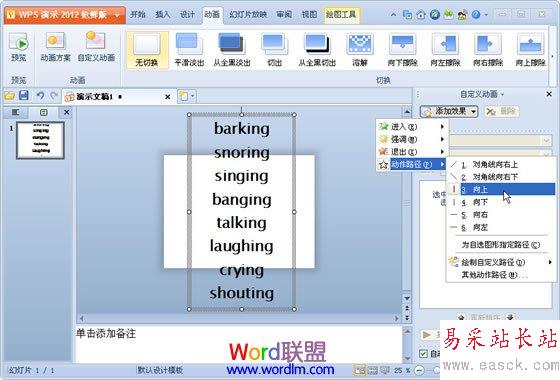
Task: Select slide 1 thumbnail
Action: click(x=41, y=140)
